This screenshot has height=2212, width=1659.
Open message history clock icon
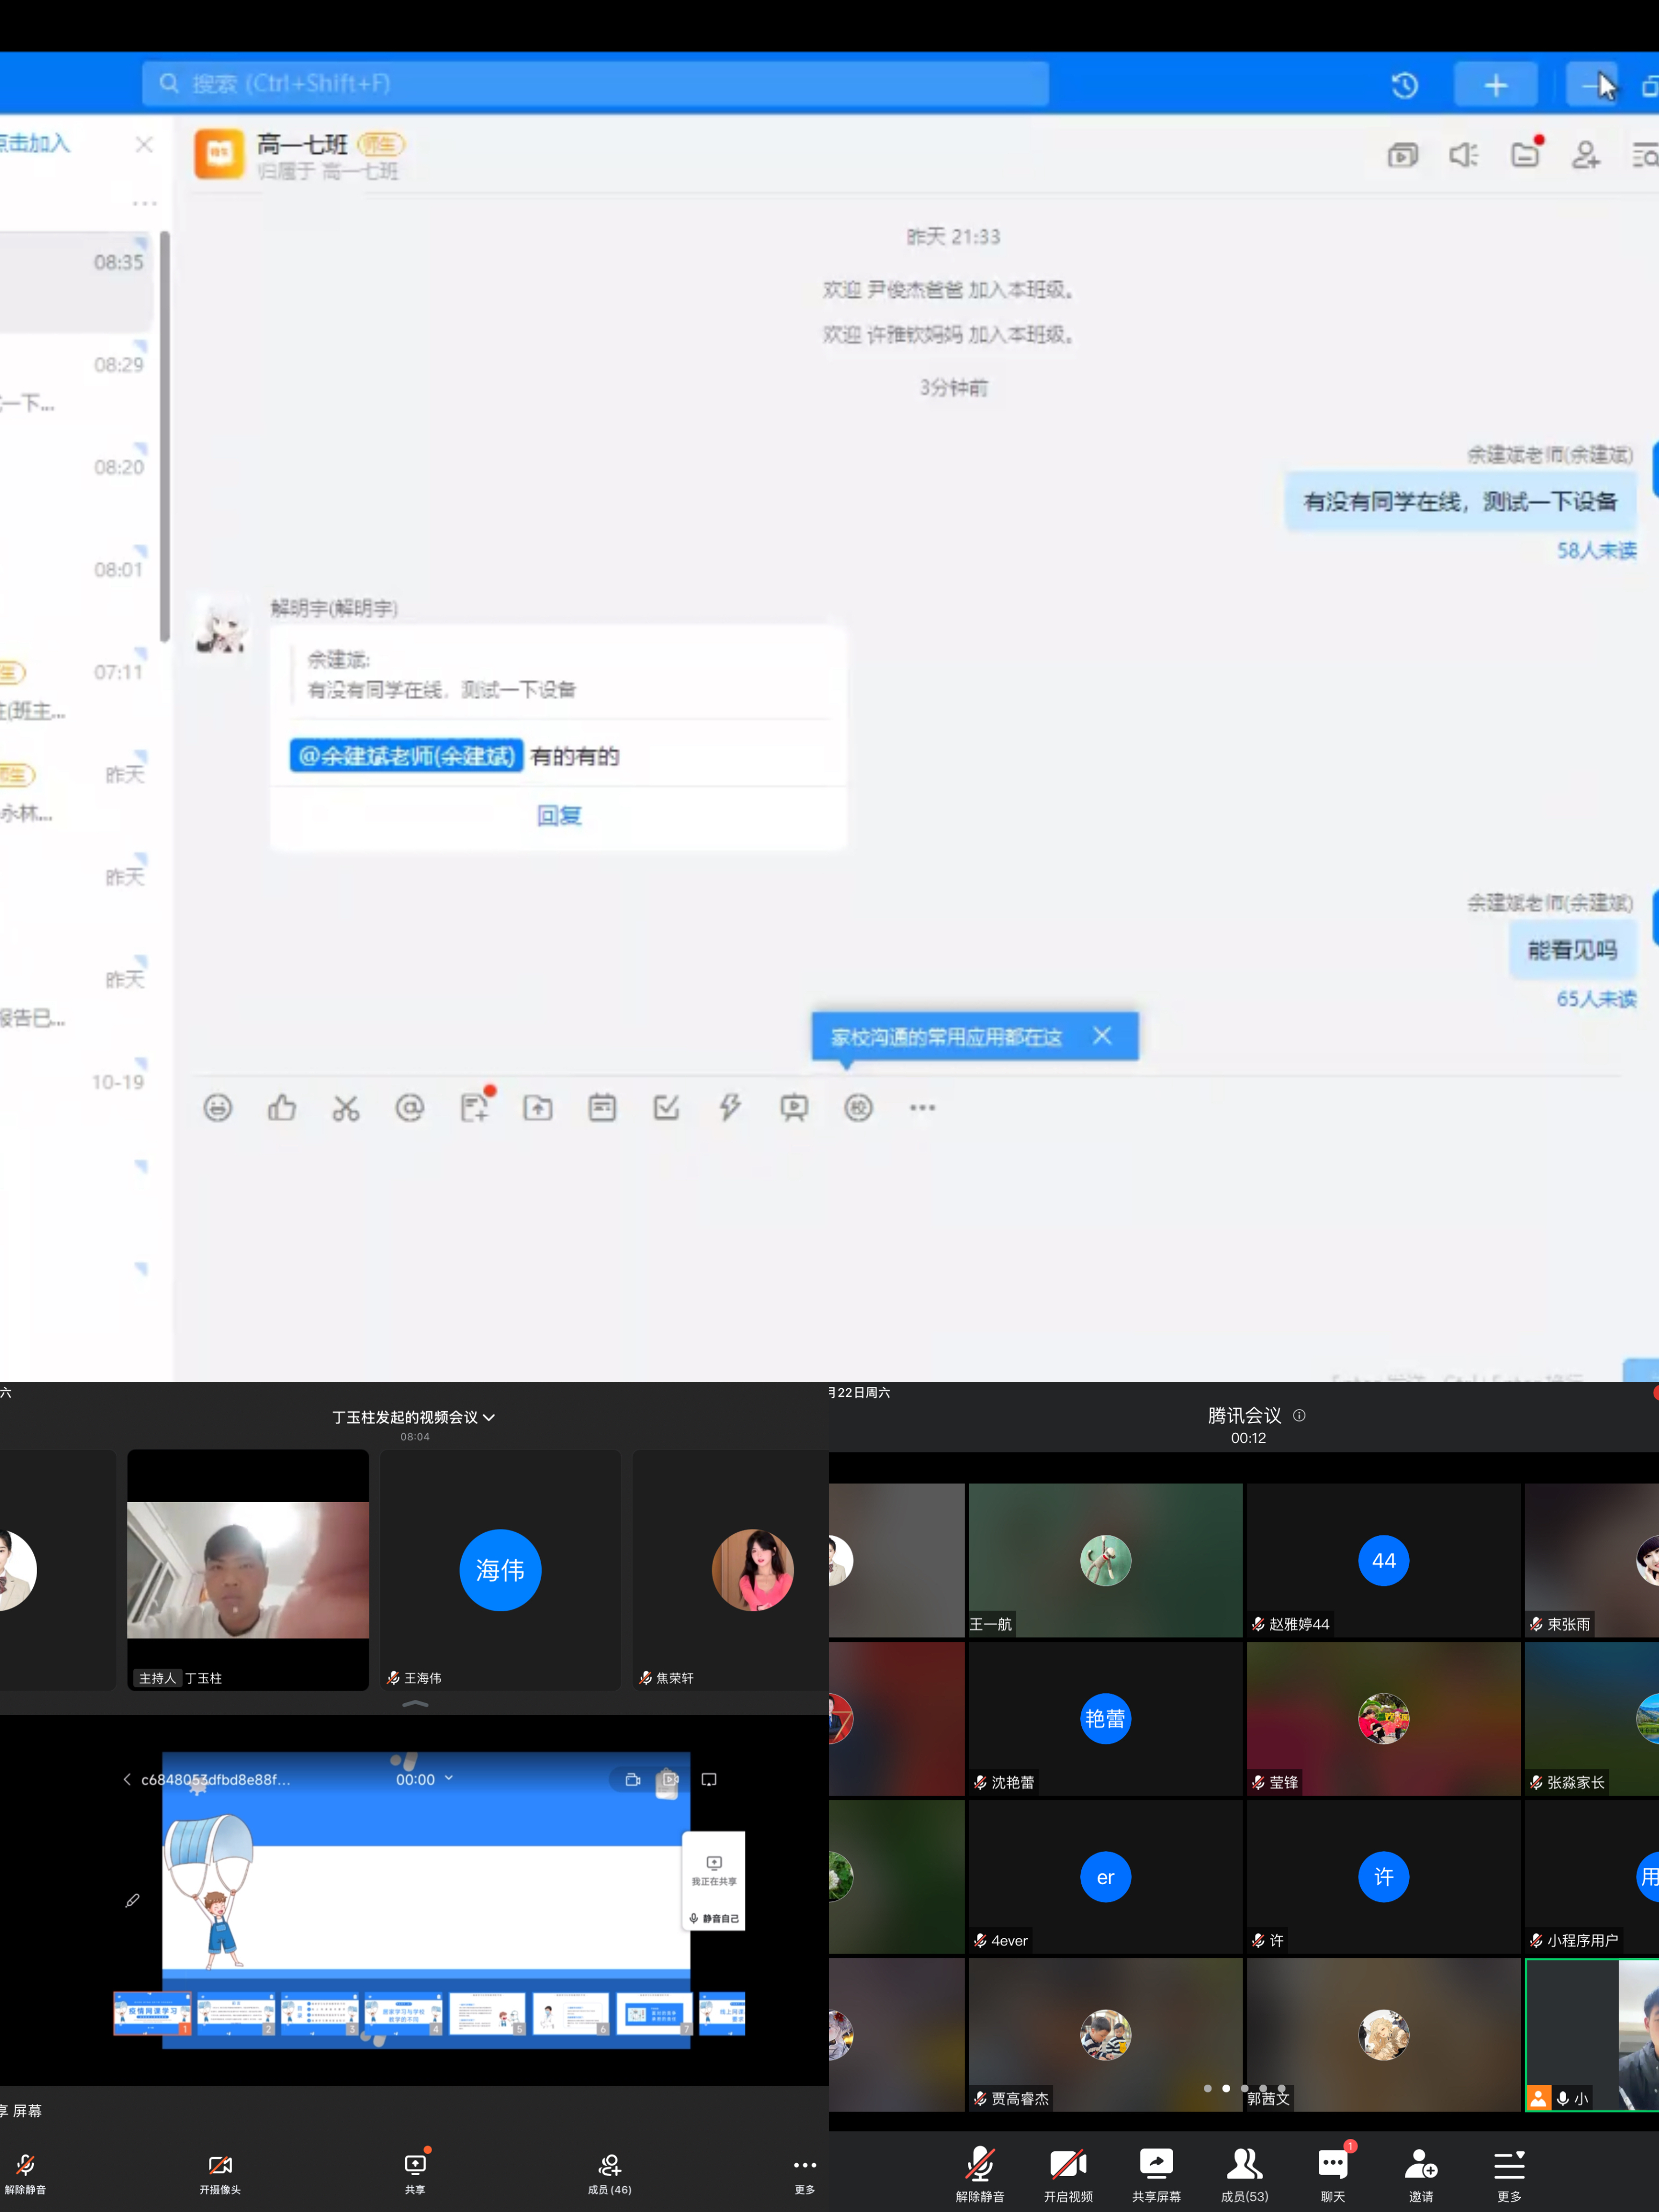pyautogui.click(x=1405, y=85)
